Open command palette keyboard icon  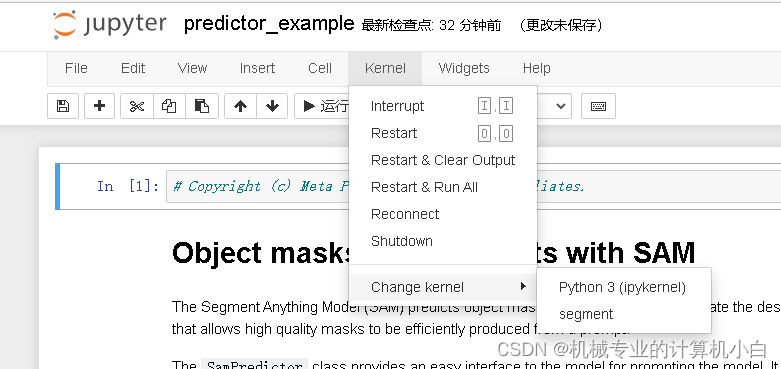pos(598,106)
